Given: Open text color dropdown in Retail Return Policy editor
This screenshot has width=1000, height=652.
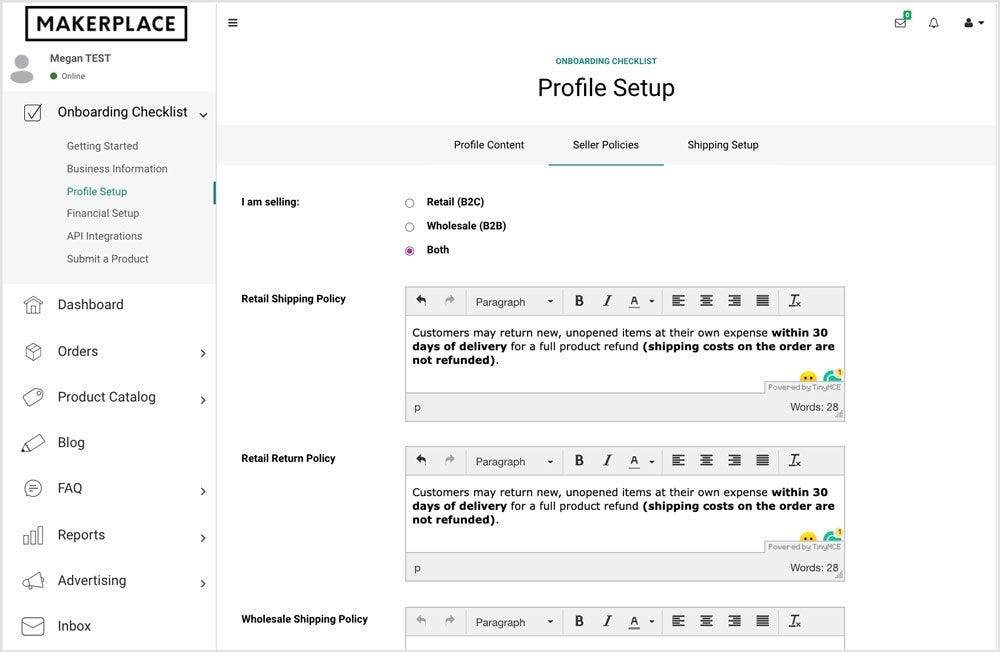Looking at the screenshot, I should (652, 461).
